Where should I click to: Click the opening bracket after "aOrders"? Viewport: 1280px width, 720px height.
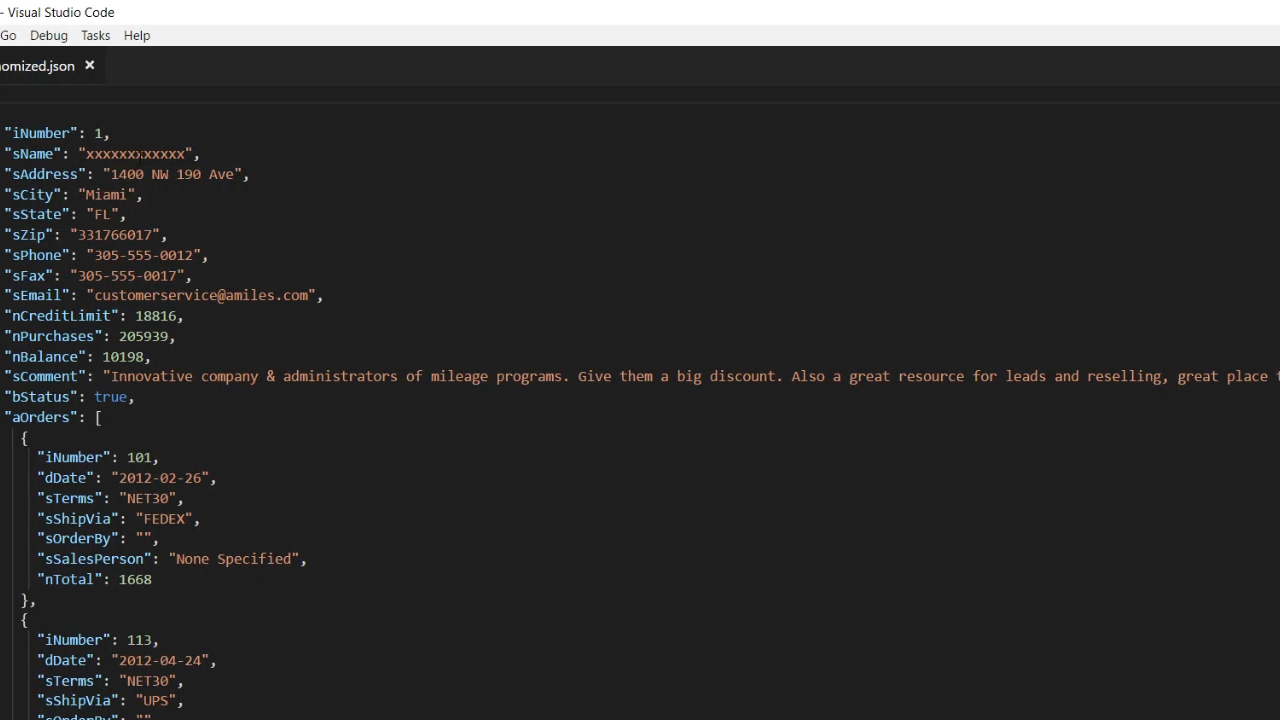(98, 417)
